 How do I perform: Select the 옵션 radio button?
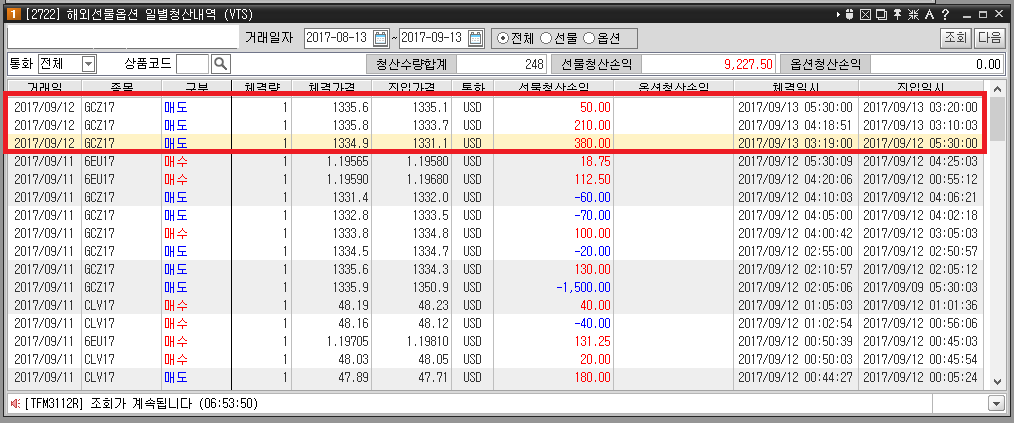tap(589, 38)
